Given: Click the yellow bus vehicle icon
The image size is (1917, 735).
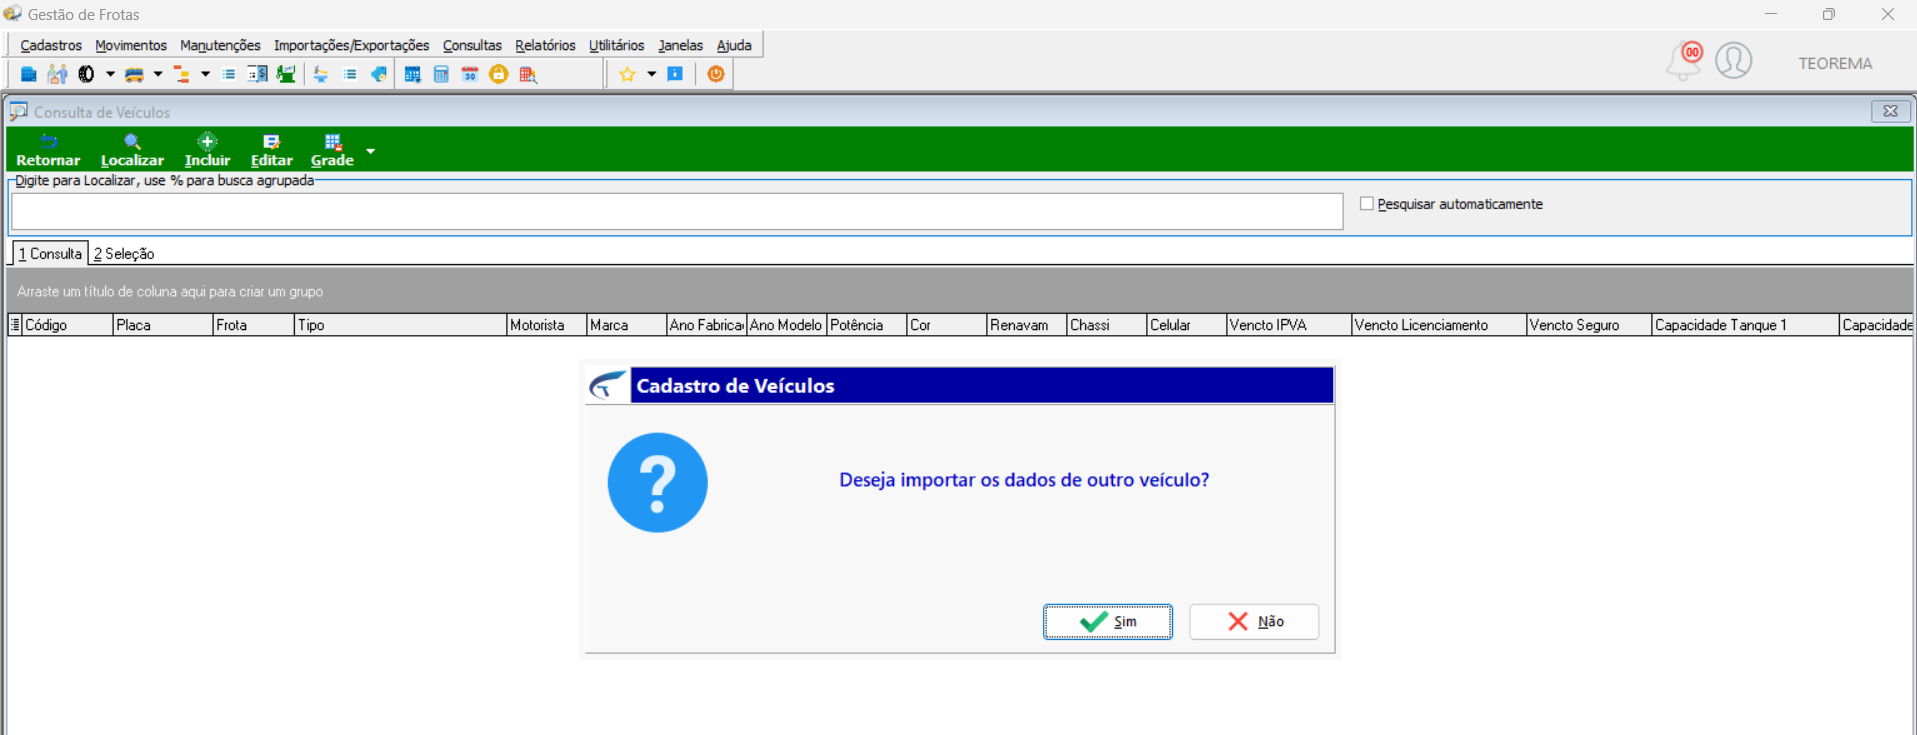Looking at the screenshot, I should 134,74.
